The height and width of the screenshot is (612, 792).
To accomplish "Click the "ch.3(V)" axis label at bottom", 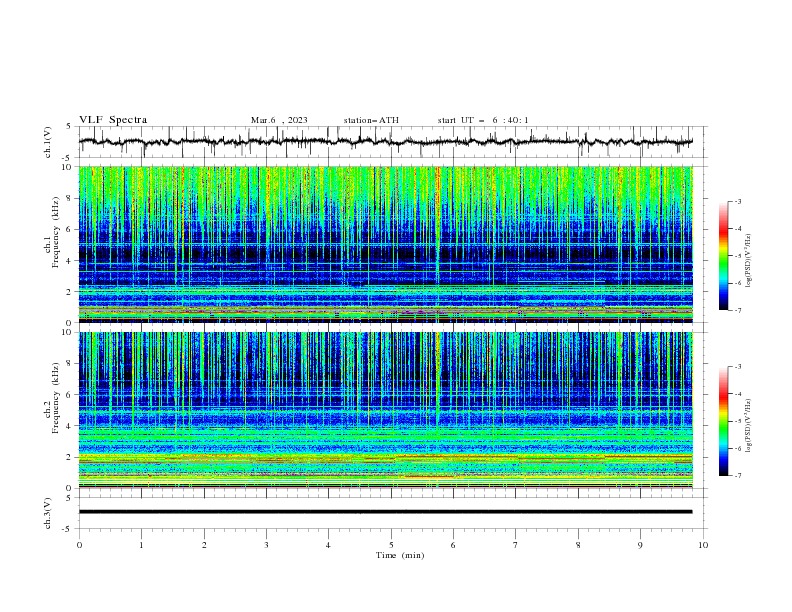I will click(48, 513).
